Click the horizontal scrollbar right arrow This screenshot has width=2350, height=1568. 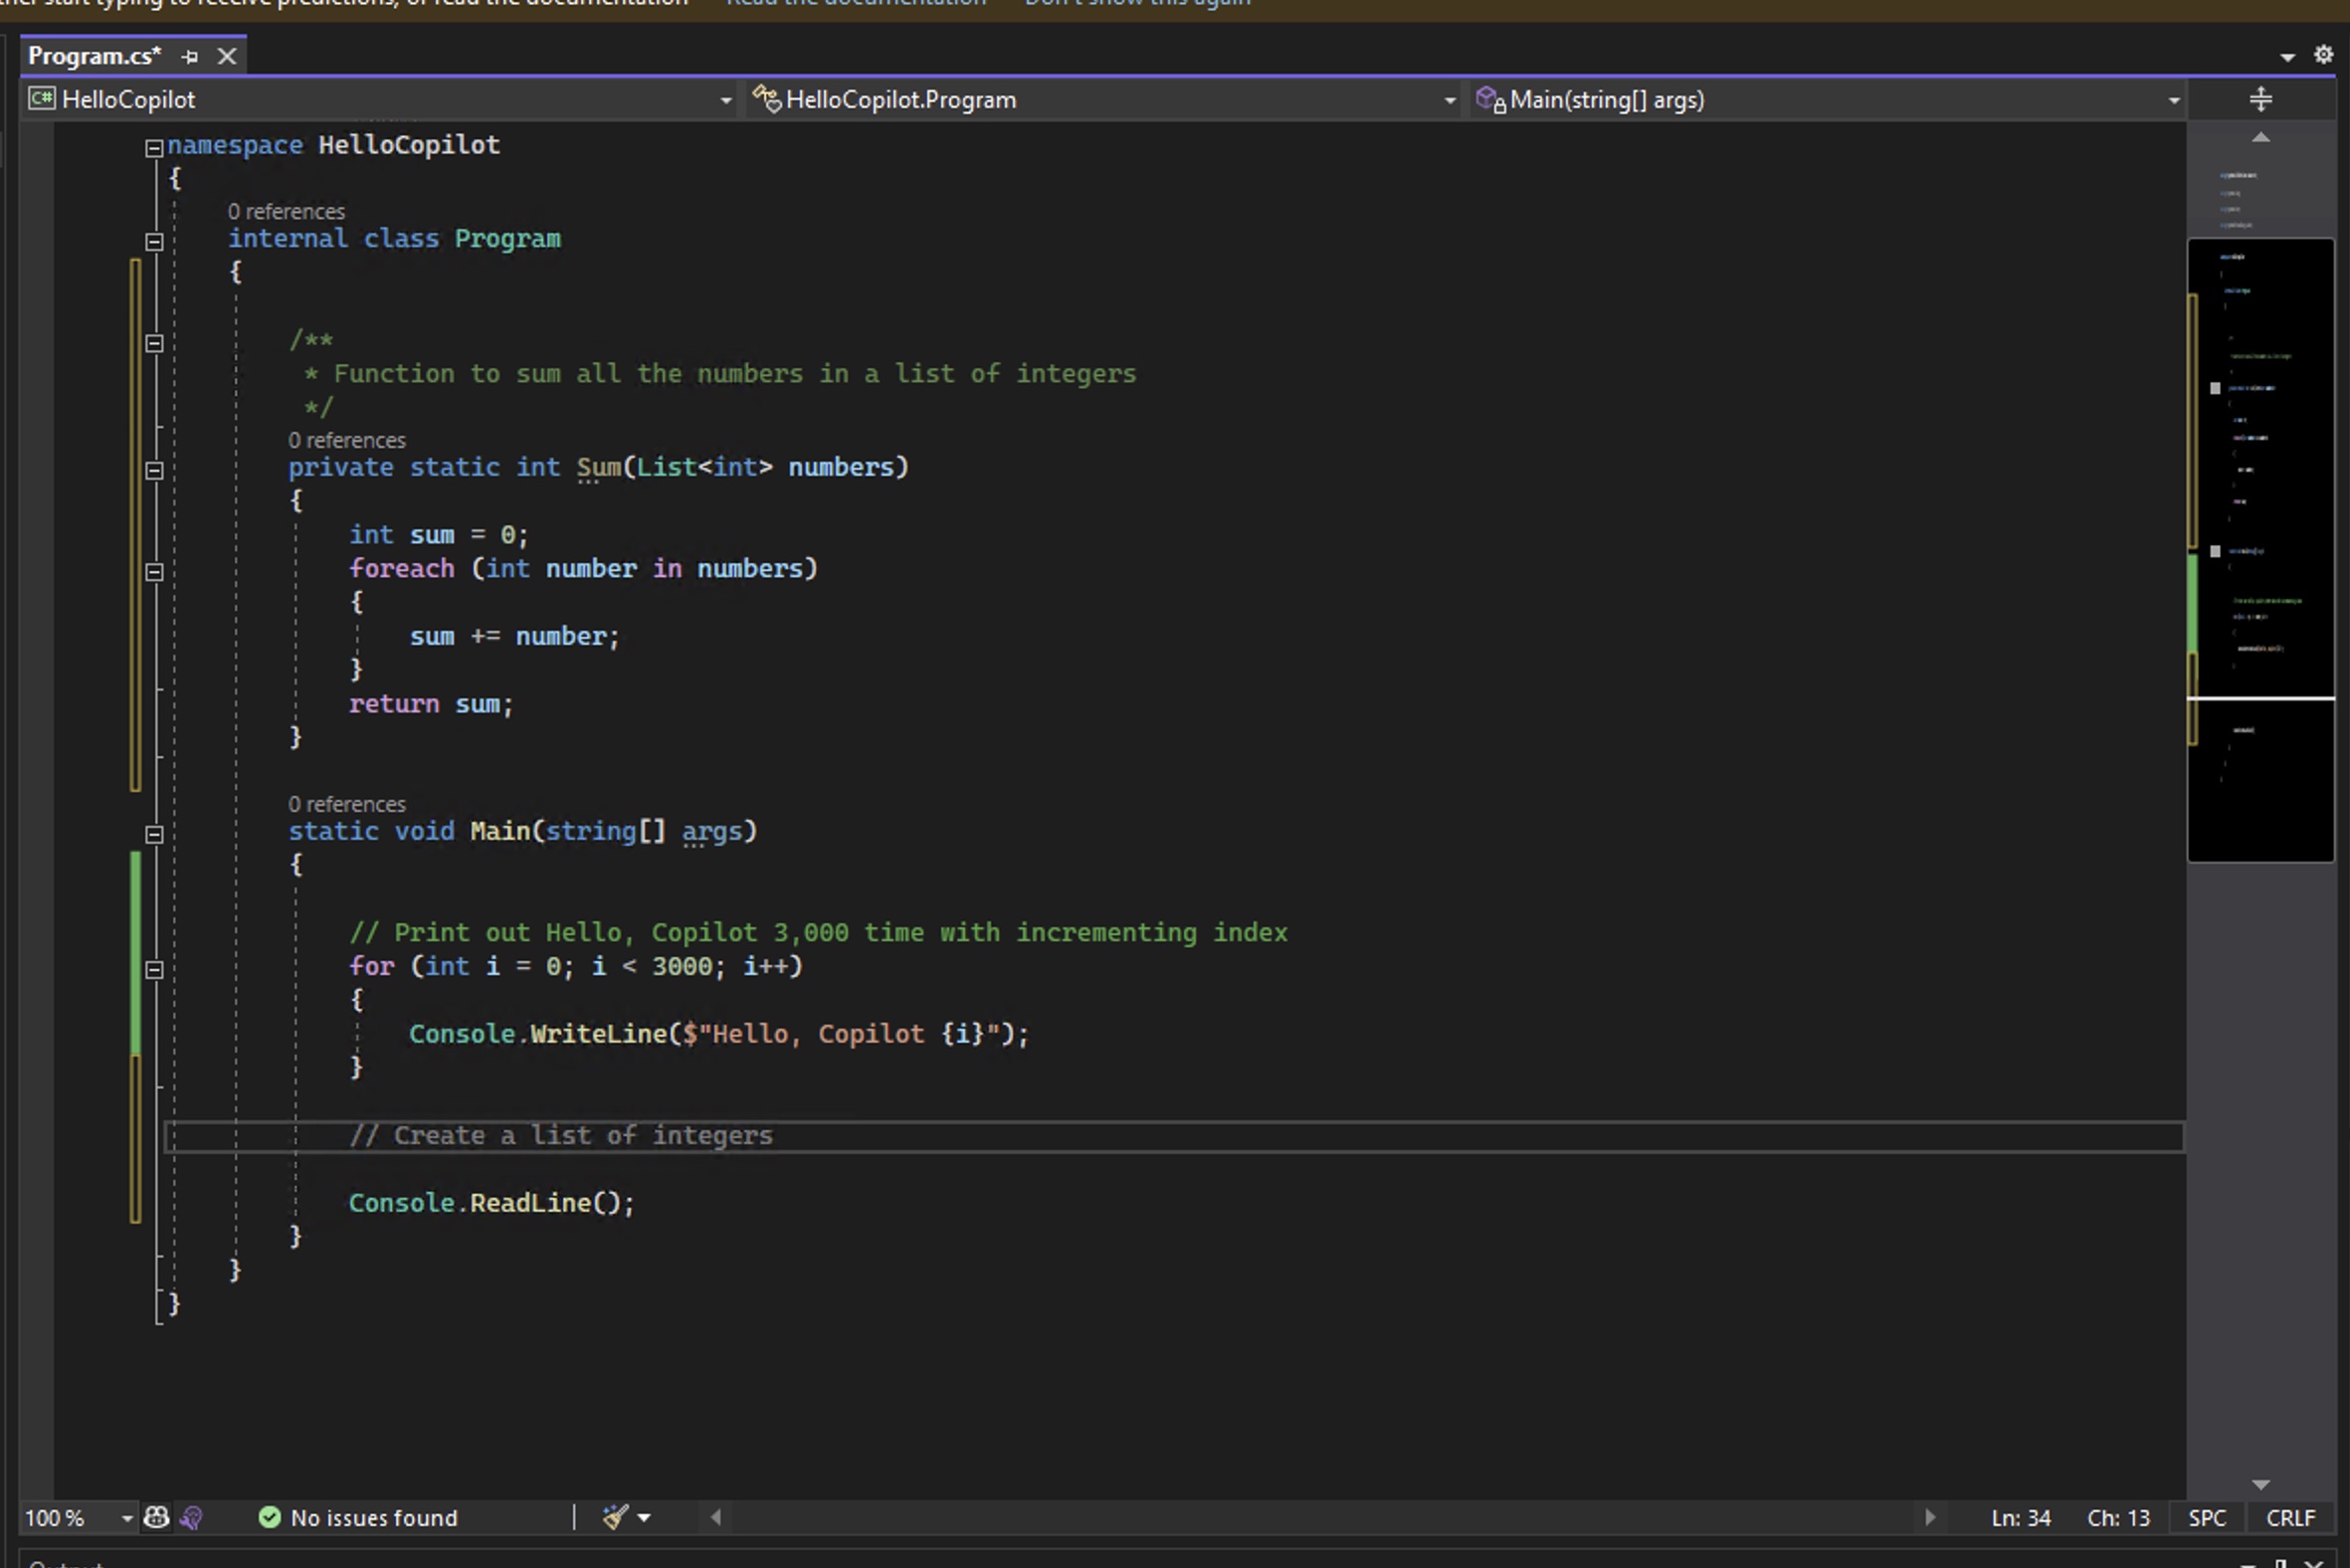pyautogui.click(x=1929, y=1517)
